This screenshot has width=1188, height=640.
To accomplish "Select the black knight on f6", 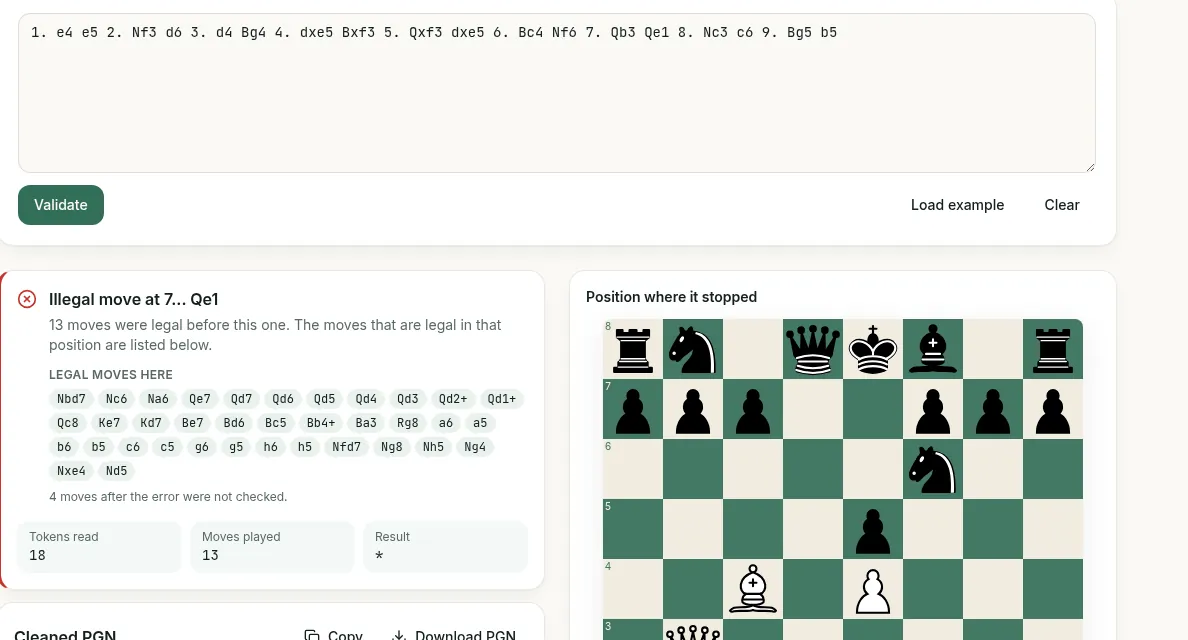I will point(933,470).
